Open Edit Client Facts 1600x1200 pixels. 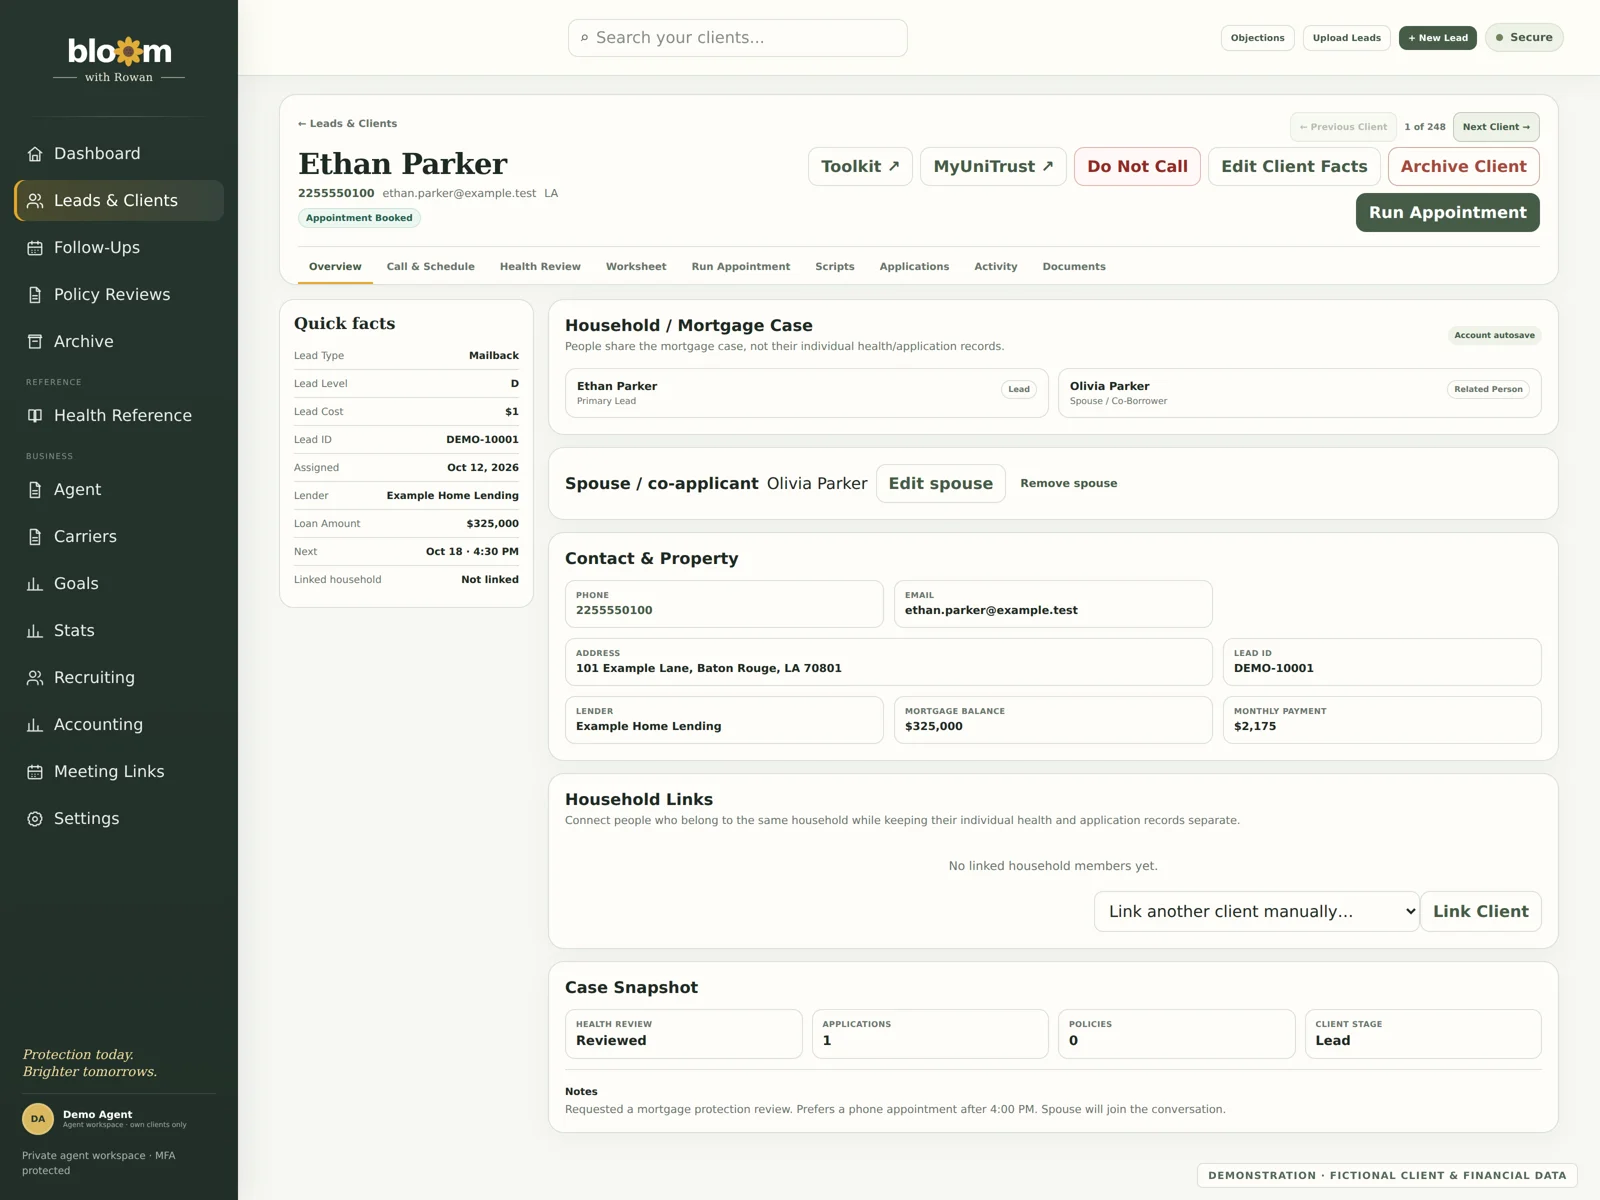(1294, 167)
